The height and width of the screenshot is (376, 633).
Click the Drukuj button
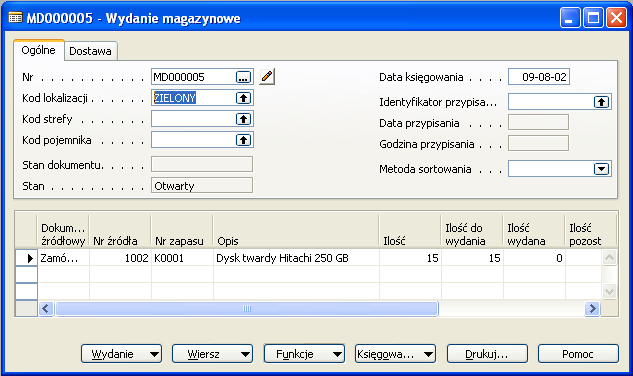487,354
